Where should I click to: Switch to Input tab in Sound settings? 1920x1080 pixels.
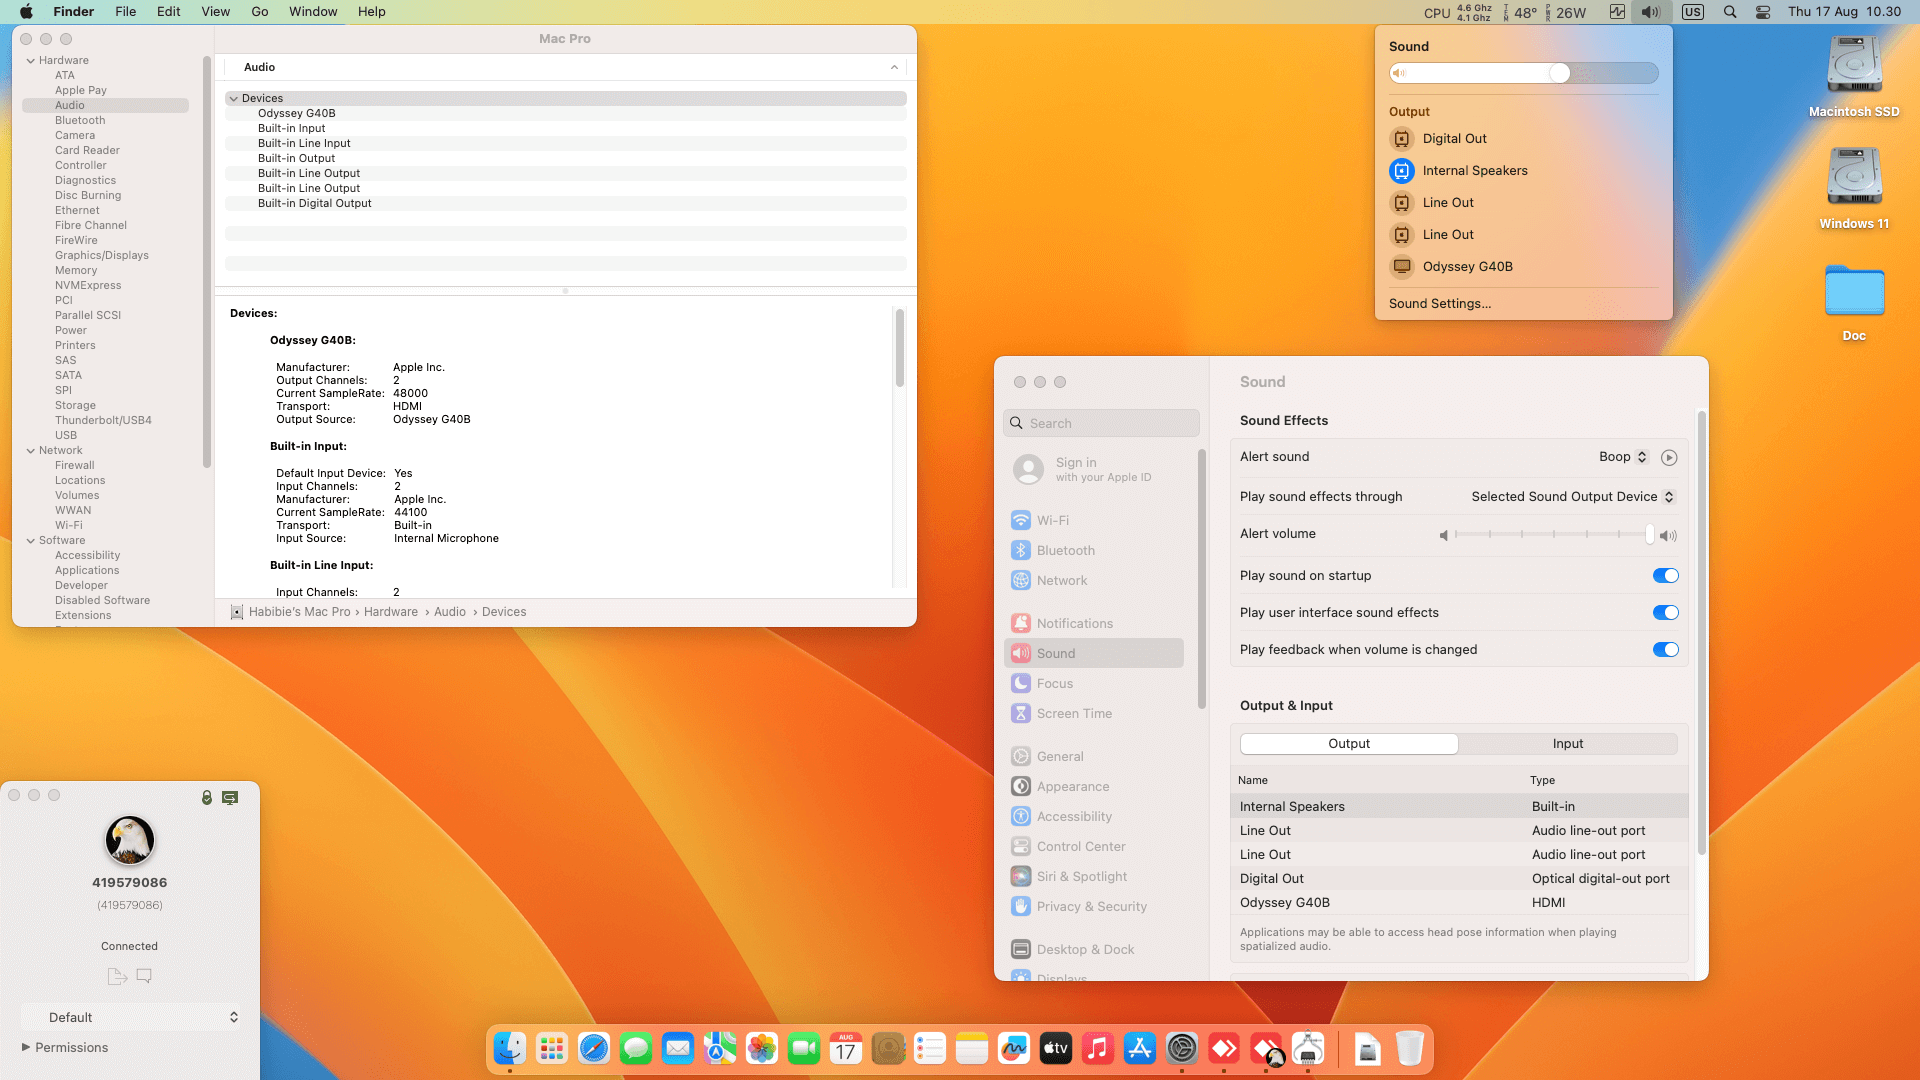(1567, 744)
